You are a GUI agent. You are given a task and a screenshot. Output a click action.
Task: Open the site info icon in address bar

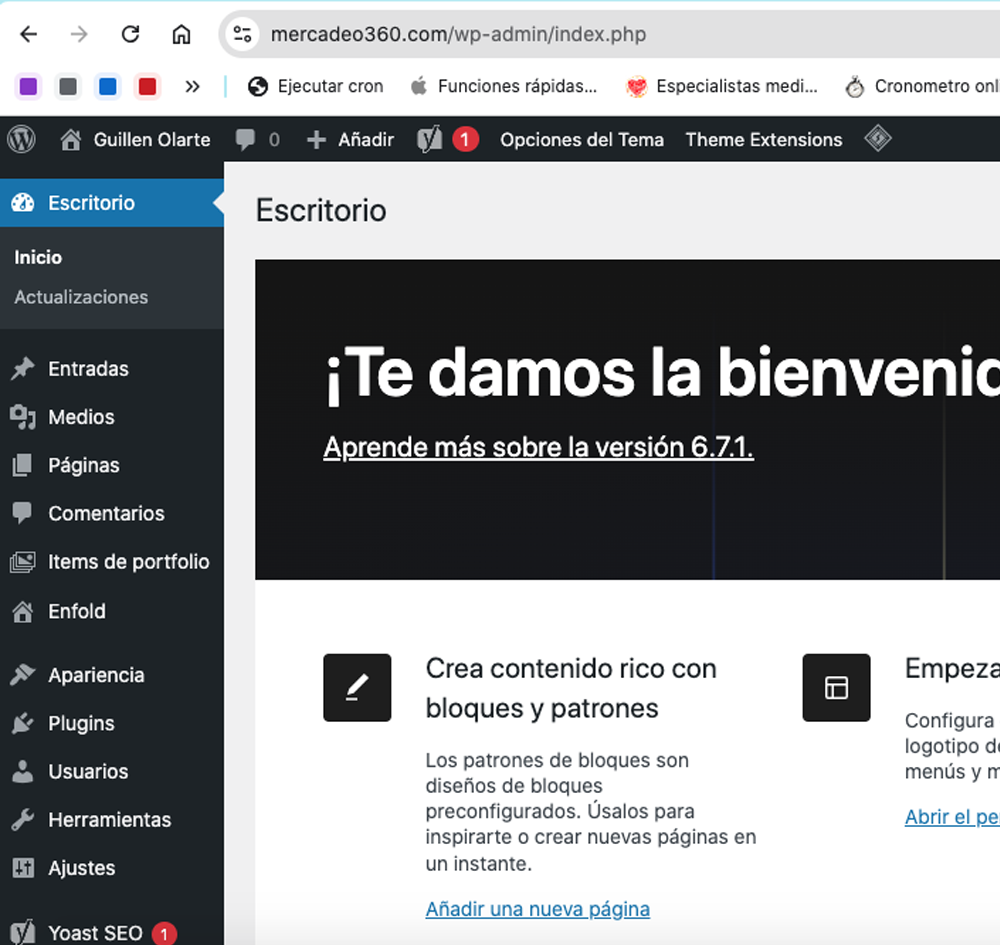[x=243, y=34]
